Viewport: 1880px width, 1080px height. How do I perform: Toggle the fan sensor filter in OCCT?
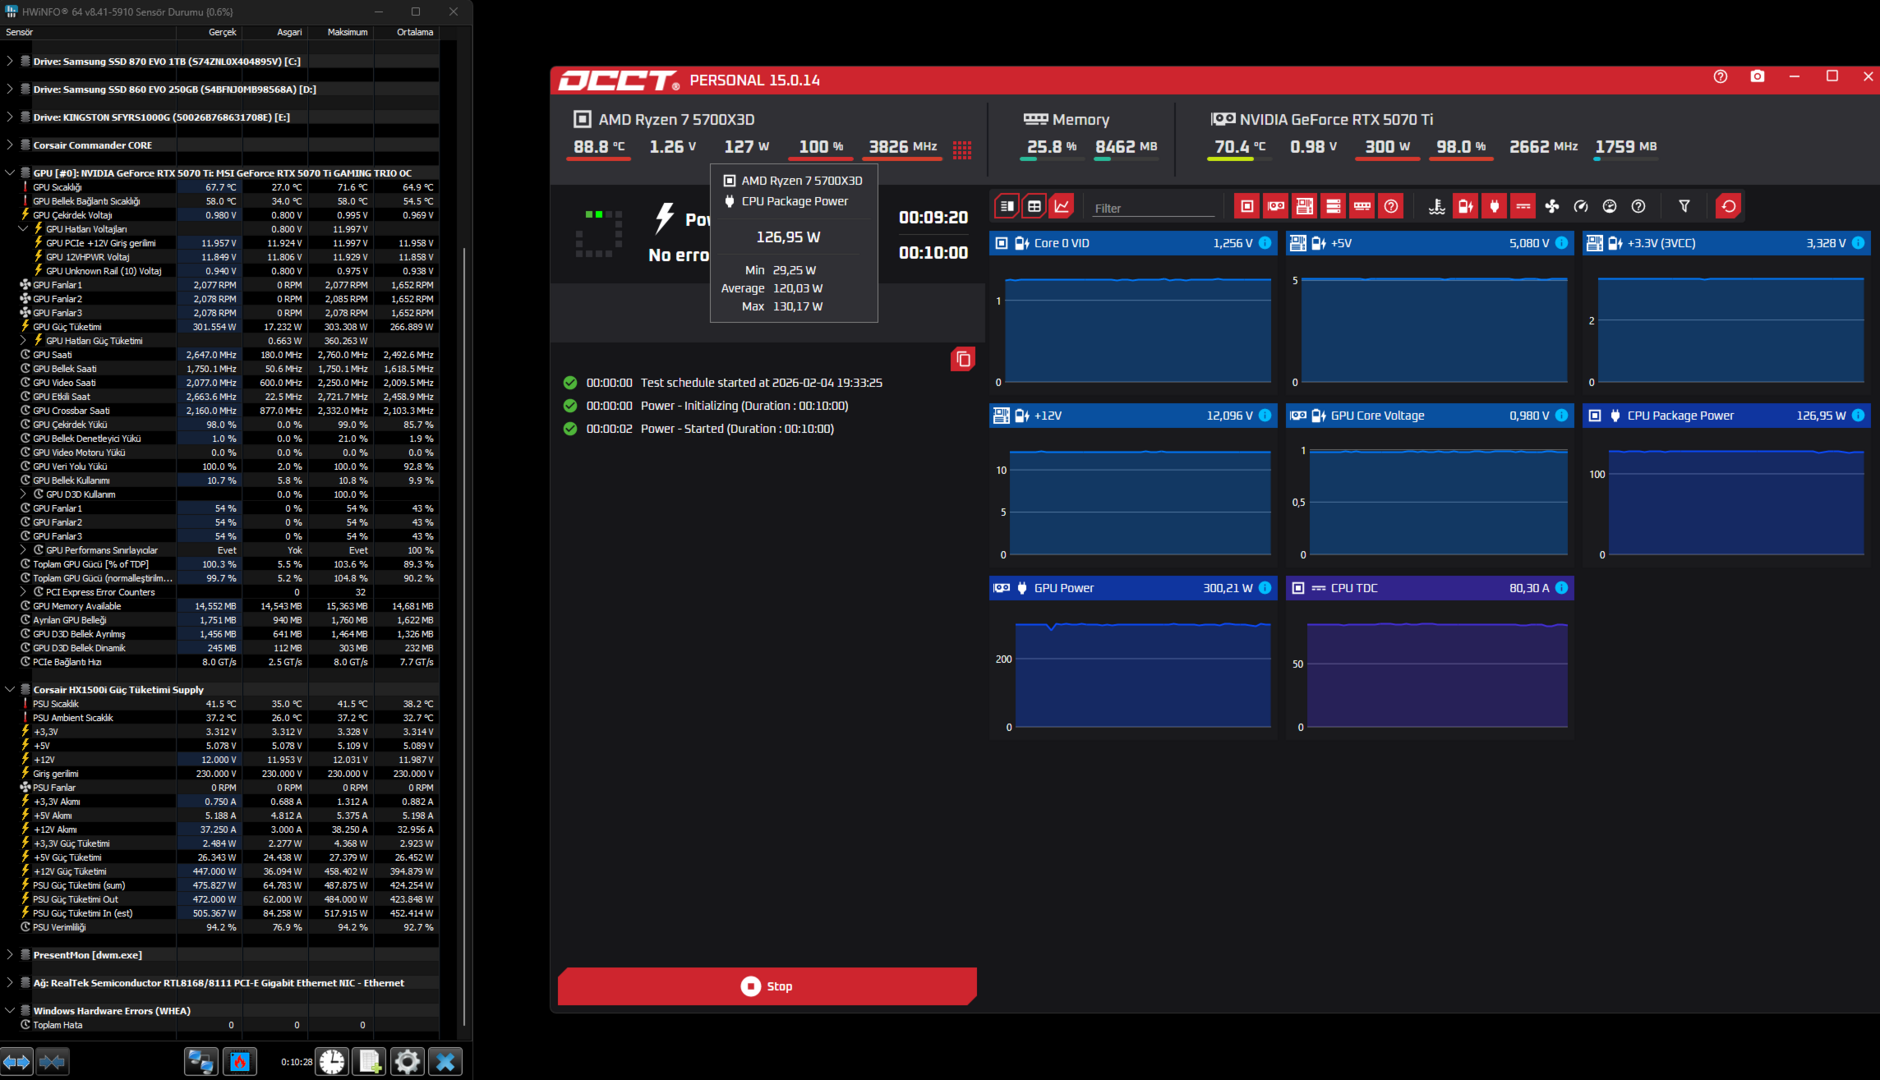(x=1552, y=207)
